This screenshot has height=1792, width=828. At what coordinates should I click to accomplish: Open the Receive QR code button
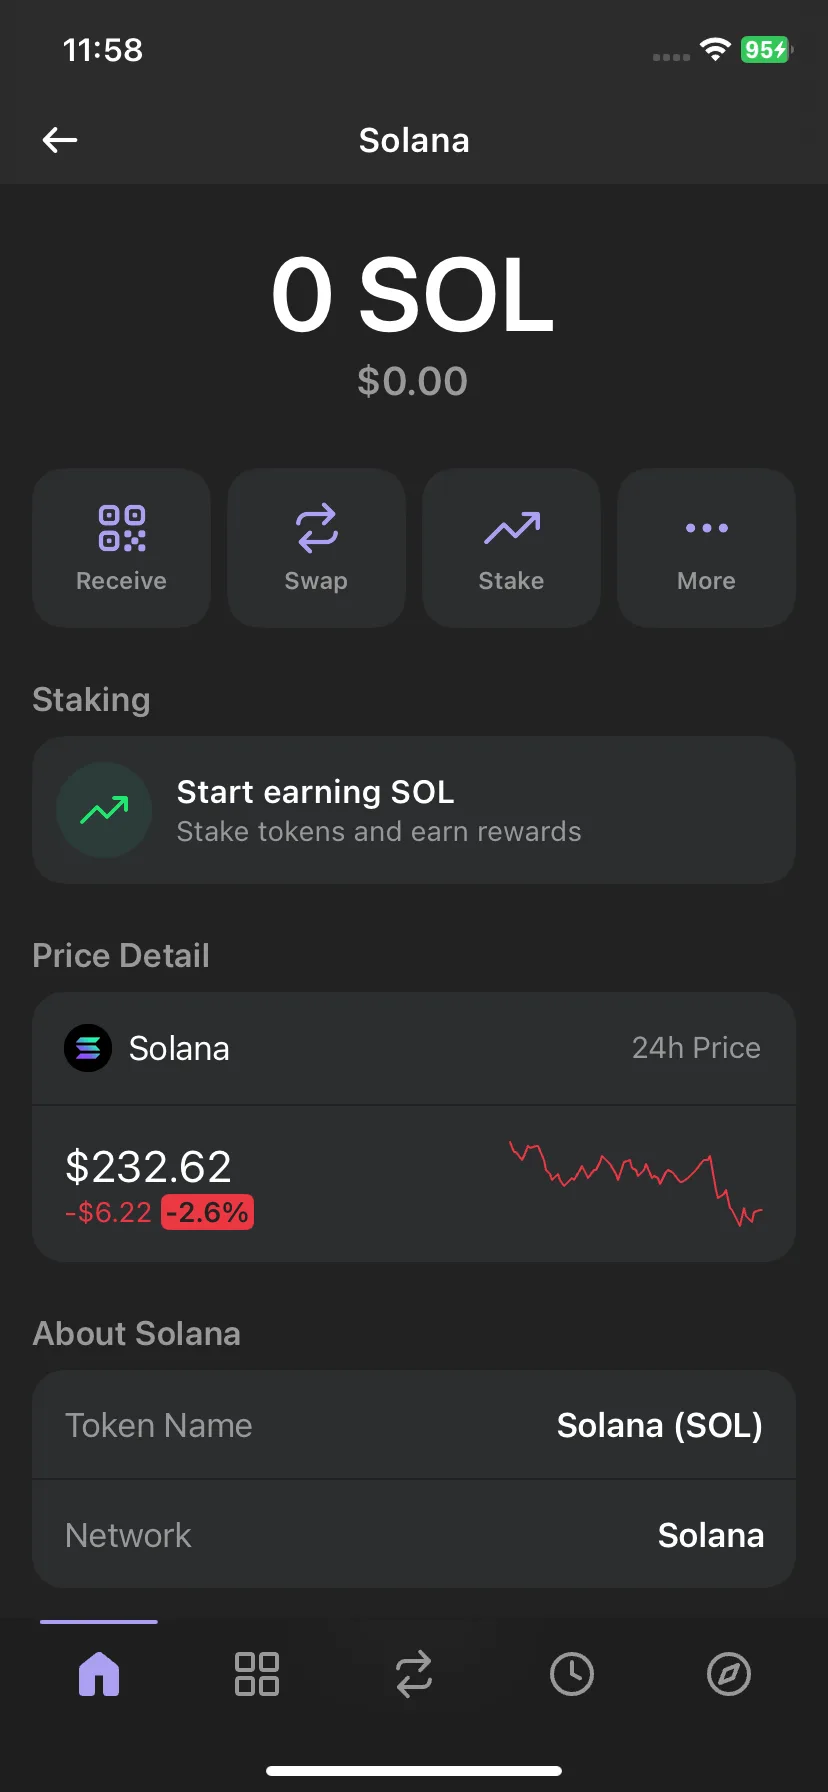pos(121,548)
